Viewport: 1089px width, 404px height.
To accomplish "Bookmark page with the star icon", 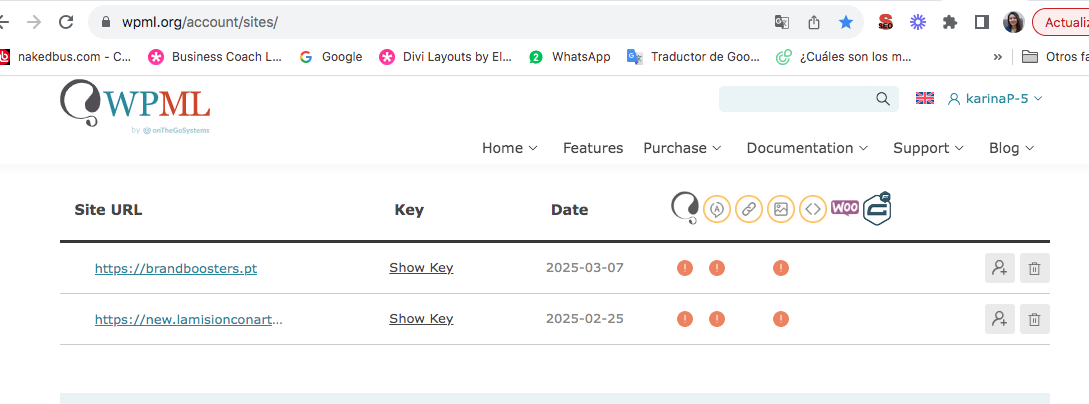I will 845,22.
